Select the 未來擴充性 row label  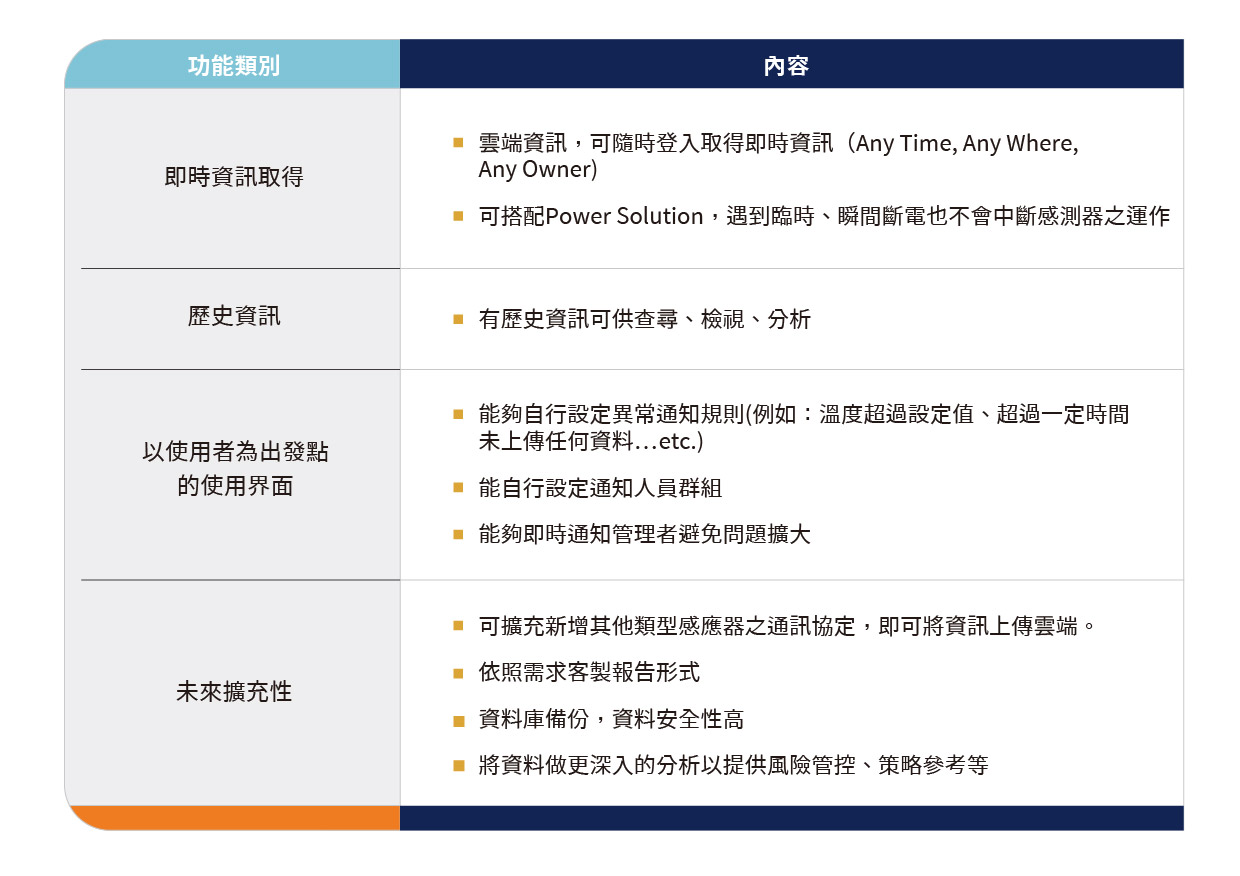pos(233,692)
